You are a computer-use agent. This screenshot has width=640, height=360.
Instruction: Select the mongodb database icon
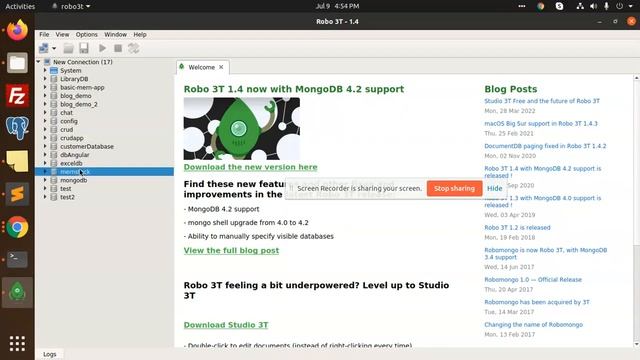point(53,180)
